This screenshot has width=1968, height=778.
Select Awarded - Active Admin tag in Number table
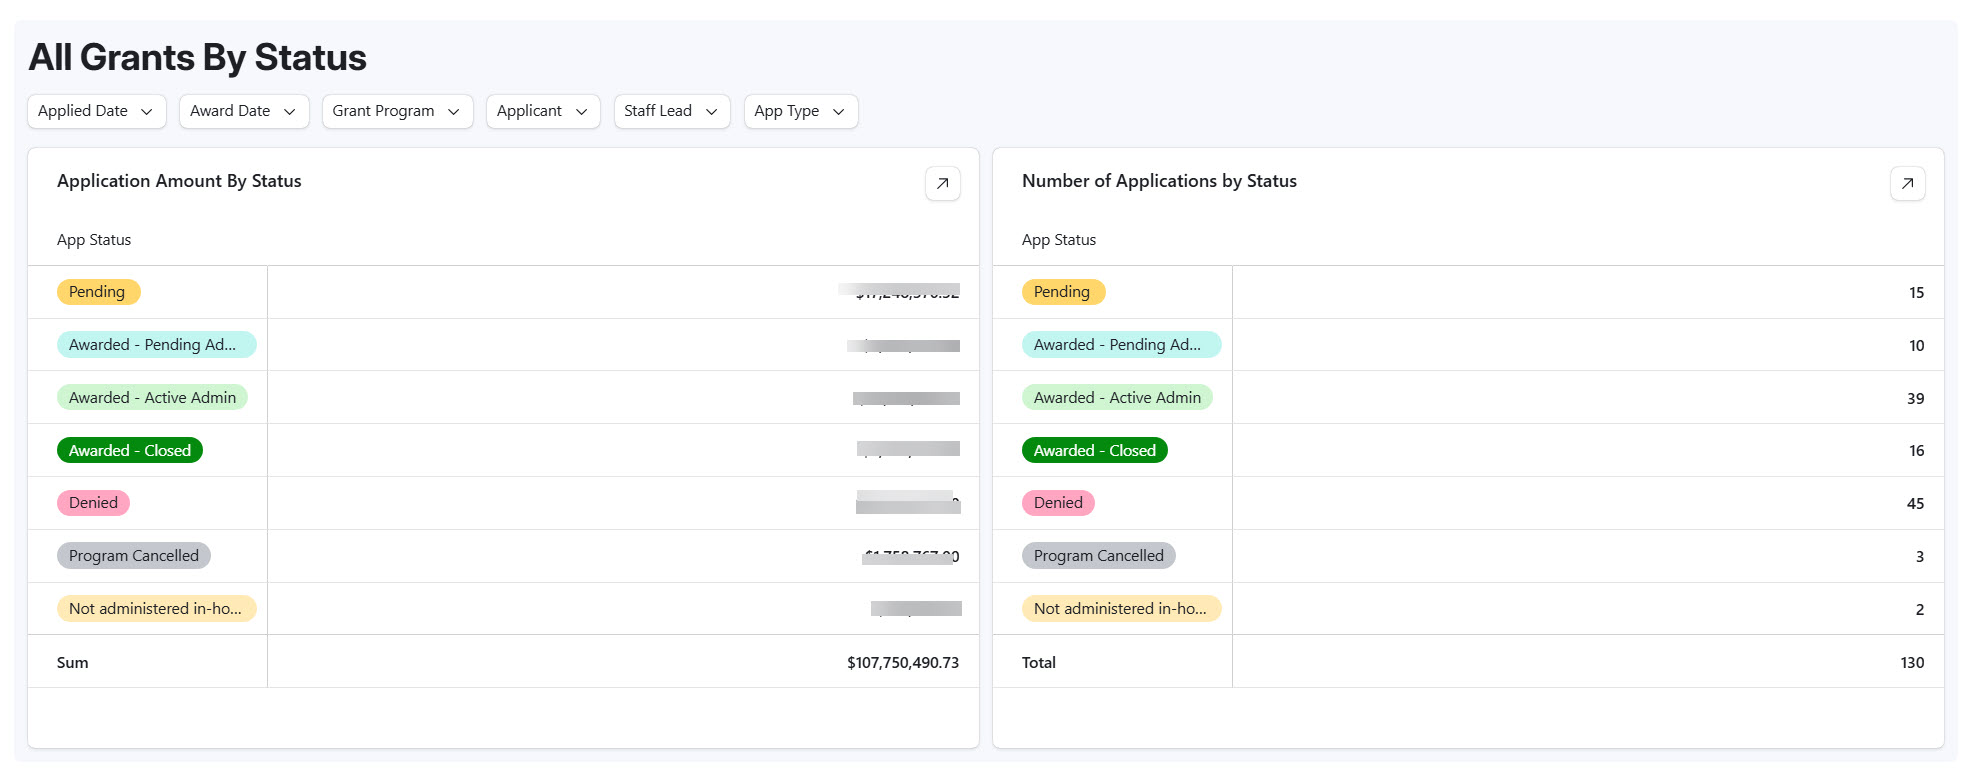pos(1117,398)
